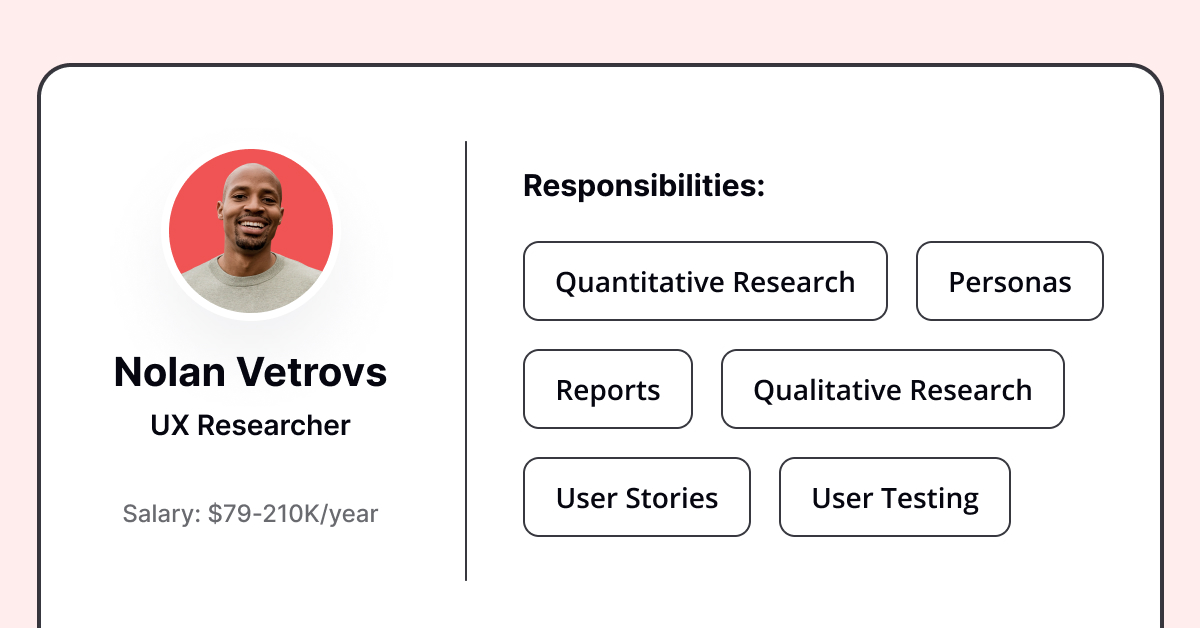Viewport: 1200px width, 628px height.
Task: Click the vertical divider line
Action: (x=466, y=360)
